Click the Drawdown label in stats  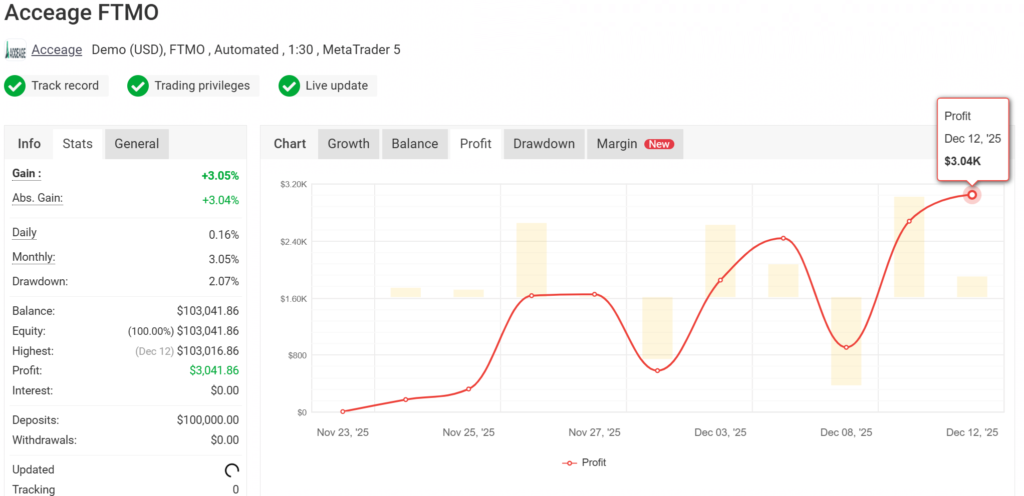[39, 281]
